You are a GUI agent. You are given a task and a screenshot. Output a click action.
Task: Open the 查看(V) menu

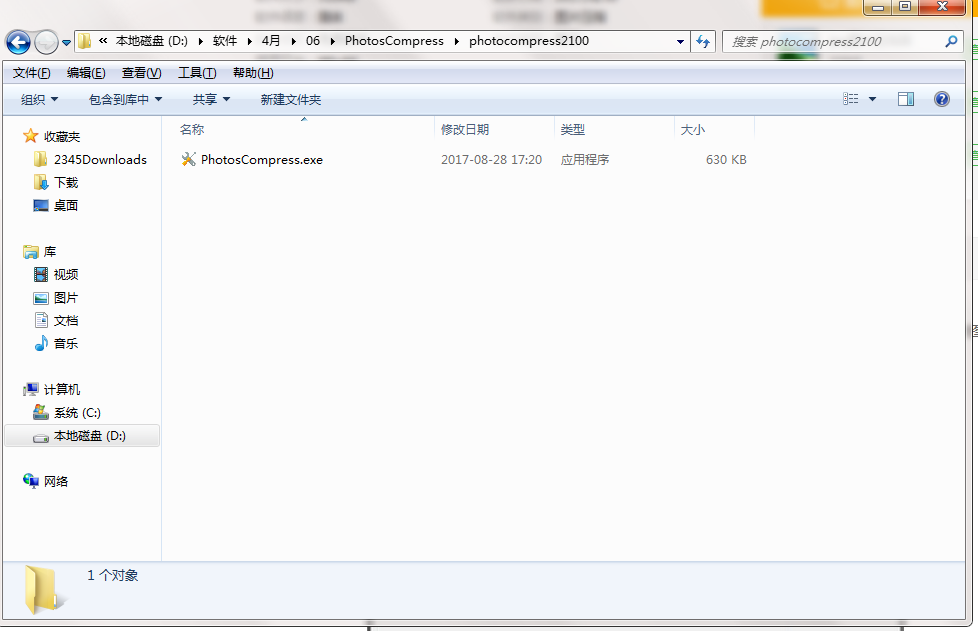tap(142, 73)
